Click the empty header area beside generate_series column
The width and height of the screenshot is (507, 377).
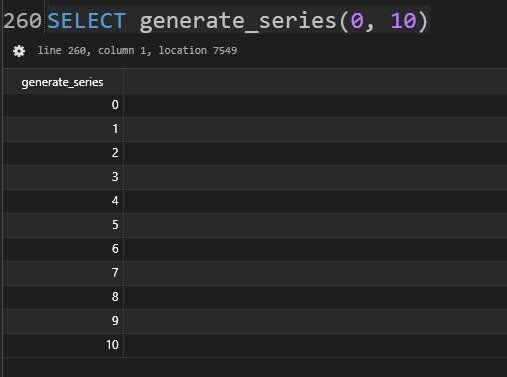click(x=315, y=81)
